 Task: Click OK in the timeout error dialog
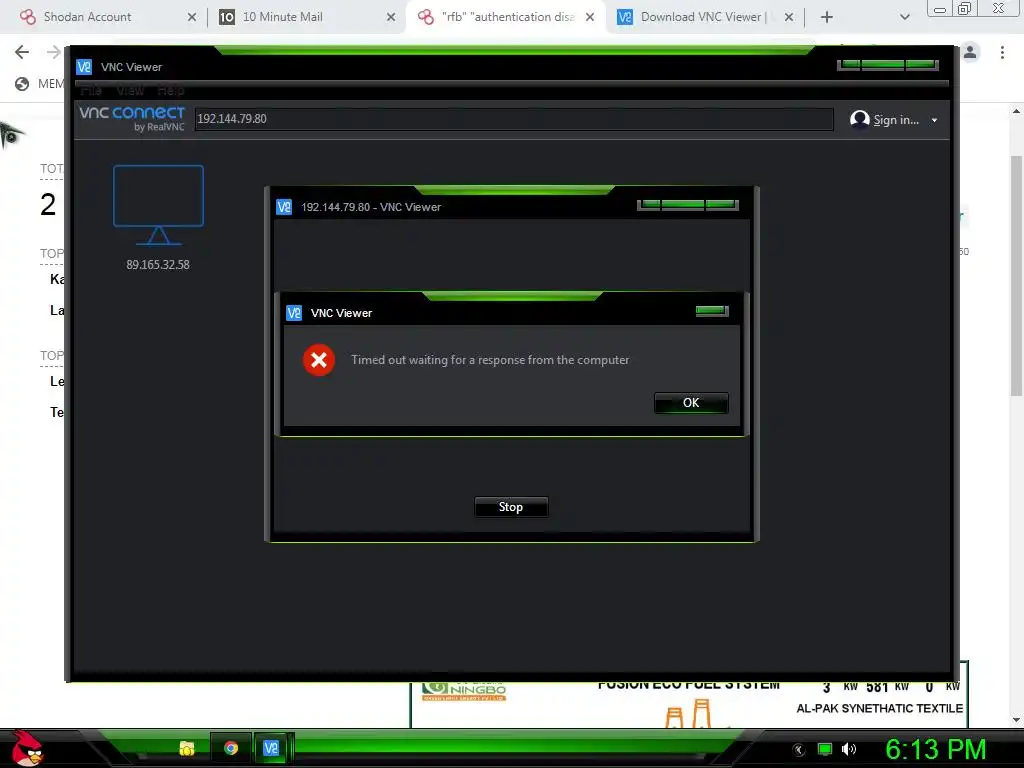tap(691, 403)
